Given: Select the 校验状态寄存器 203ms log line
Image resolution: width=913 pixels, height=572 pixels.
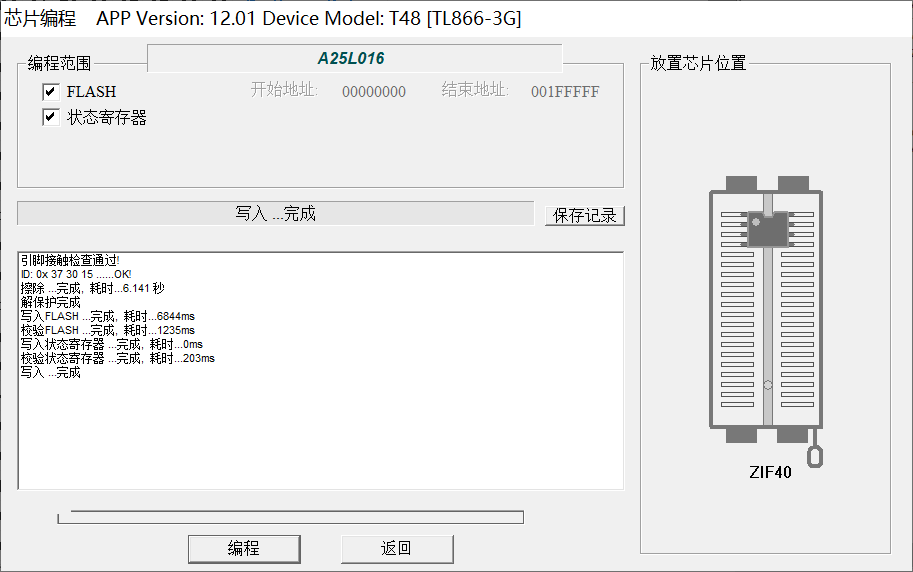Looking at the screenshot, I should (118, 358).
